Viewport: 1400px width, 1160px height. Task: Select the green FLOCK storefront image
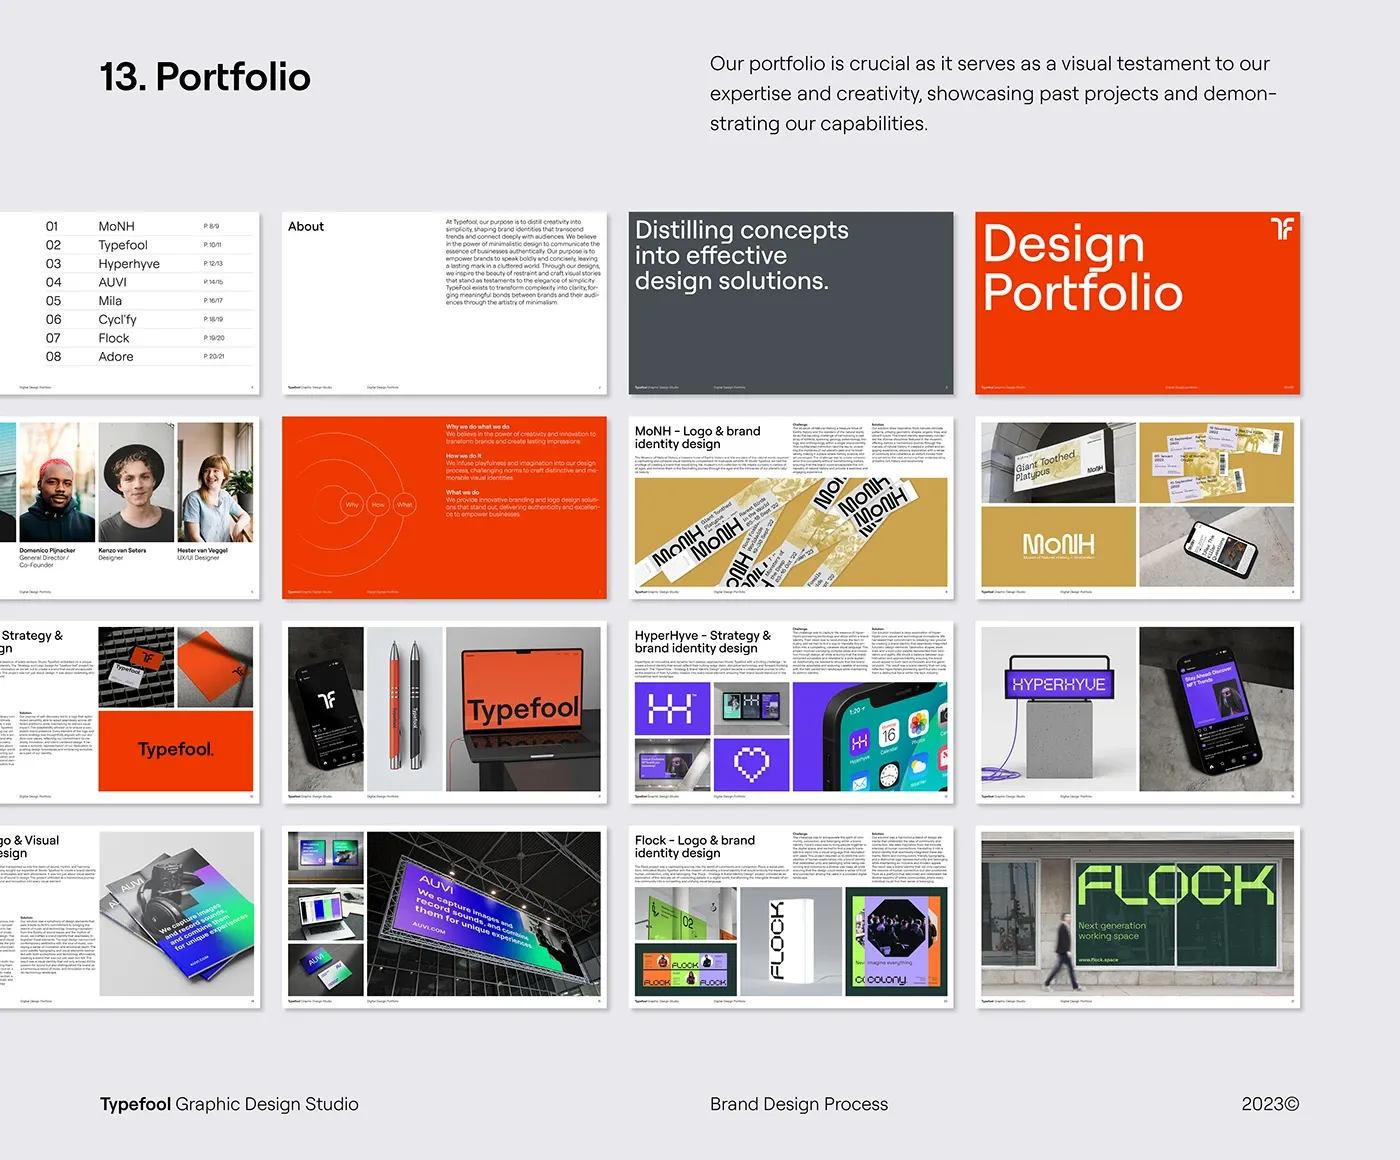click(1138, 914)
